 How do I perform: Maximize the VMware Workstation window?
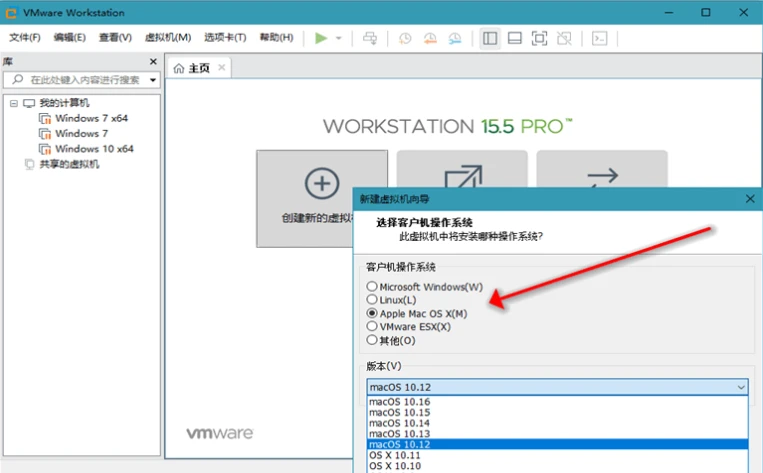[706, 13]
